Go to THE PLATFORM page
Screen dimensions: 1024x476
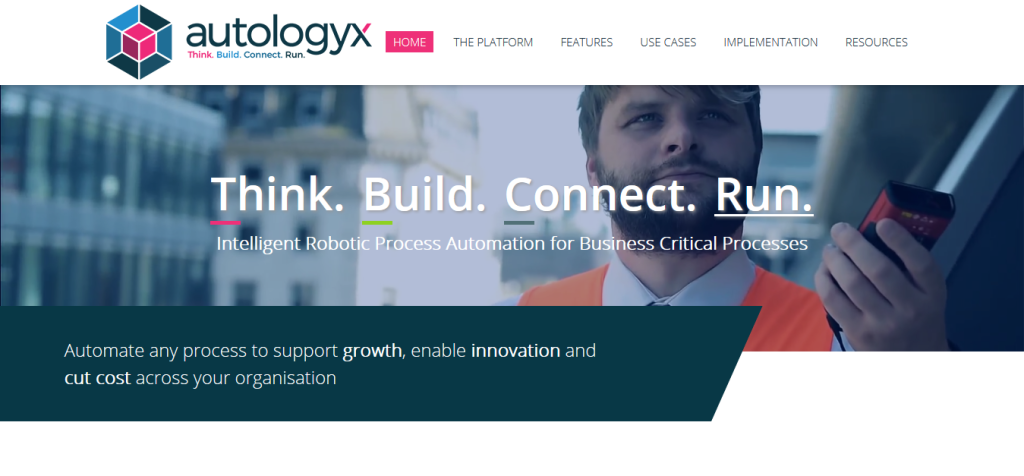[x=493, y=42]
